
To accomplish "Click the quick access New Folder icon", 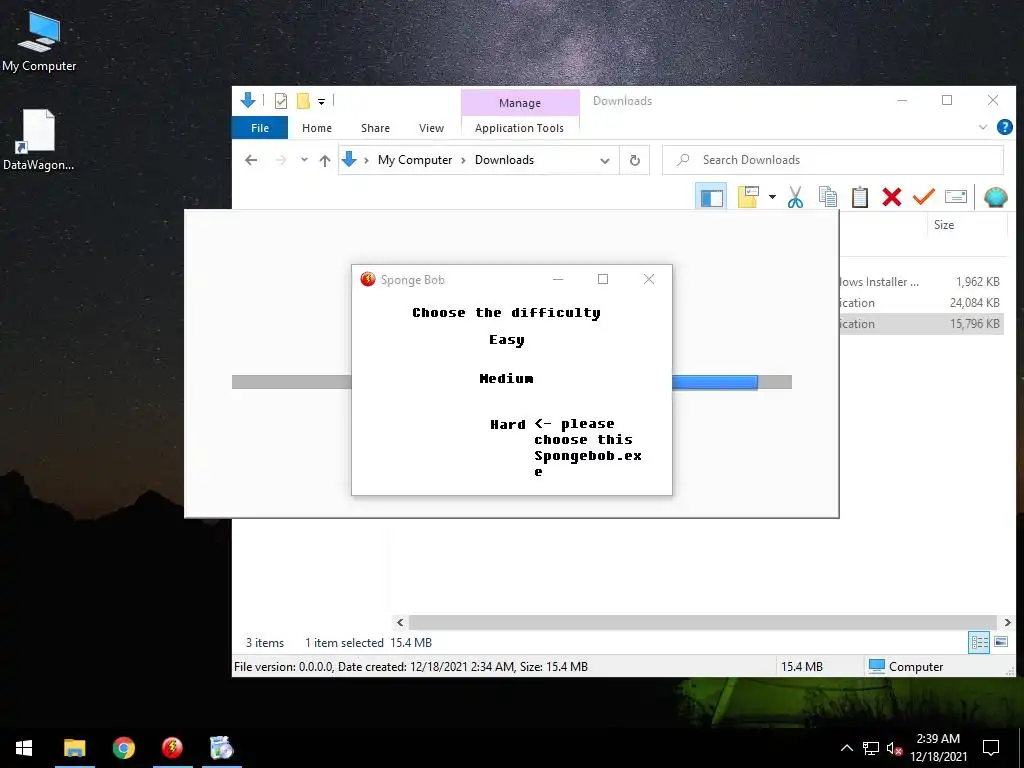I will (303, 101).
